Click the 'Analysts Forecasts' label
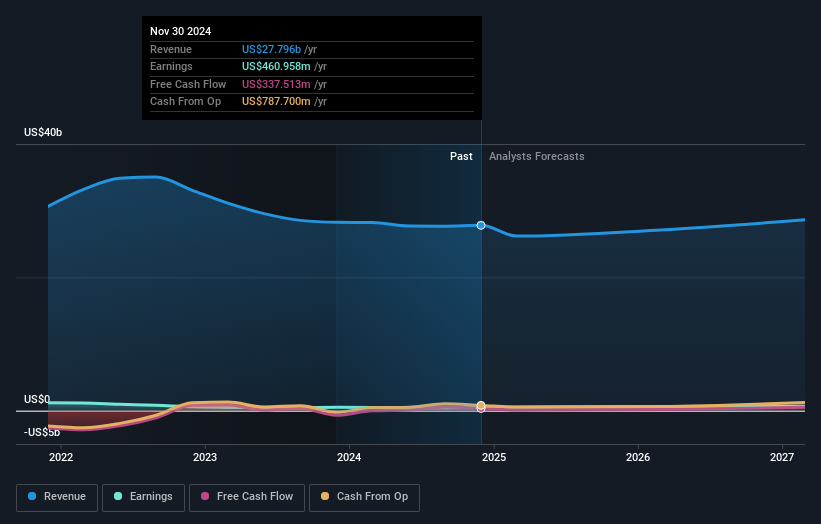Screen dimensions: 821x524 (x=537, y=156)
